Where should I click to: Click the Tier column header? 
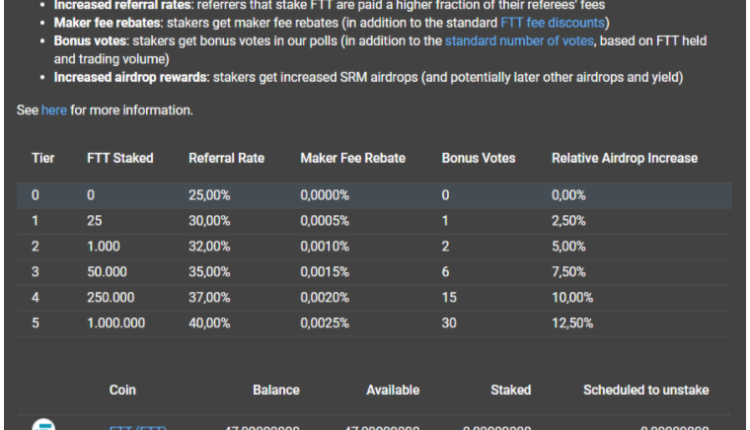43,158
